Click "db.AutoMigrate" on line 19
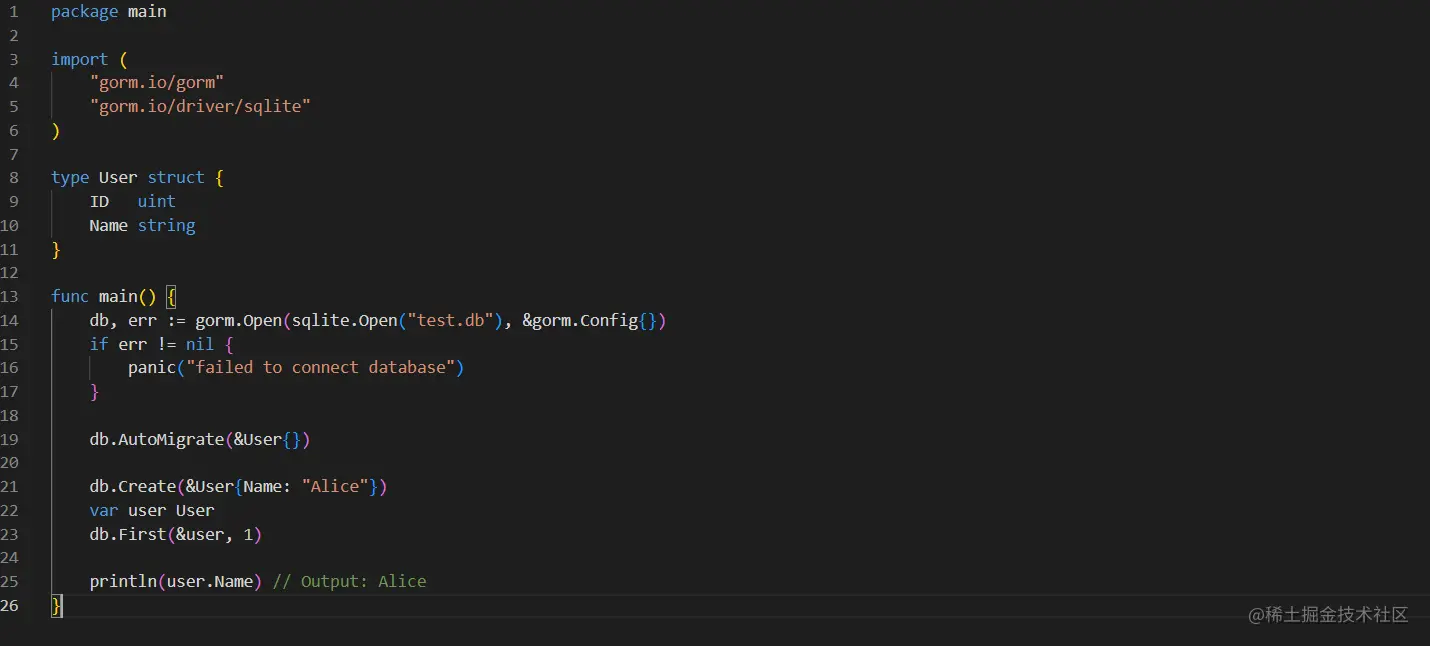Viewport: 1430px width, 646px height. tap(157, 439)
